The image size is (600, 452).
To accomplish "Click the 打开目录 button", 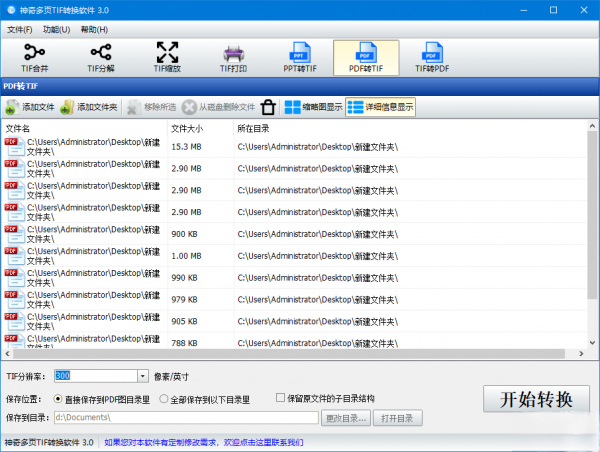I will point(398,418).
